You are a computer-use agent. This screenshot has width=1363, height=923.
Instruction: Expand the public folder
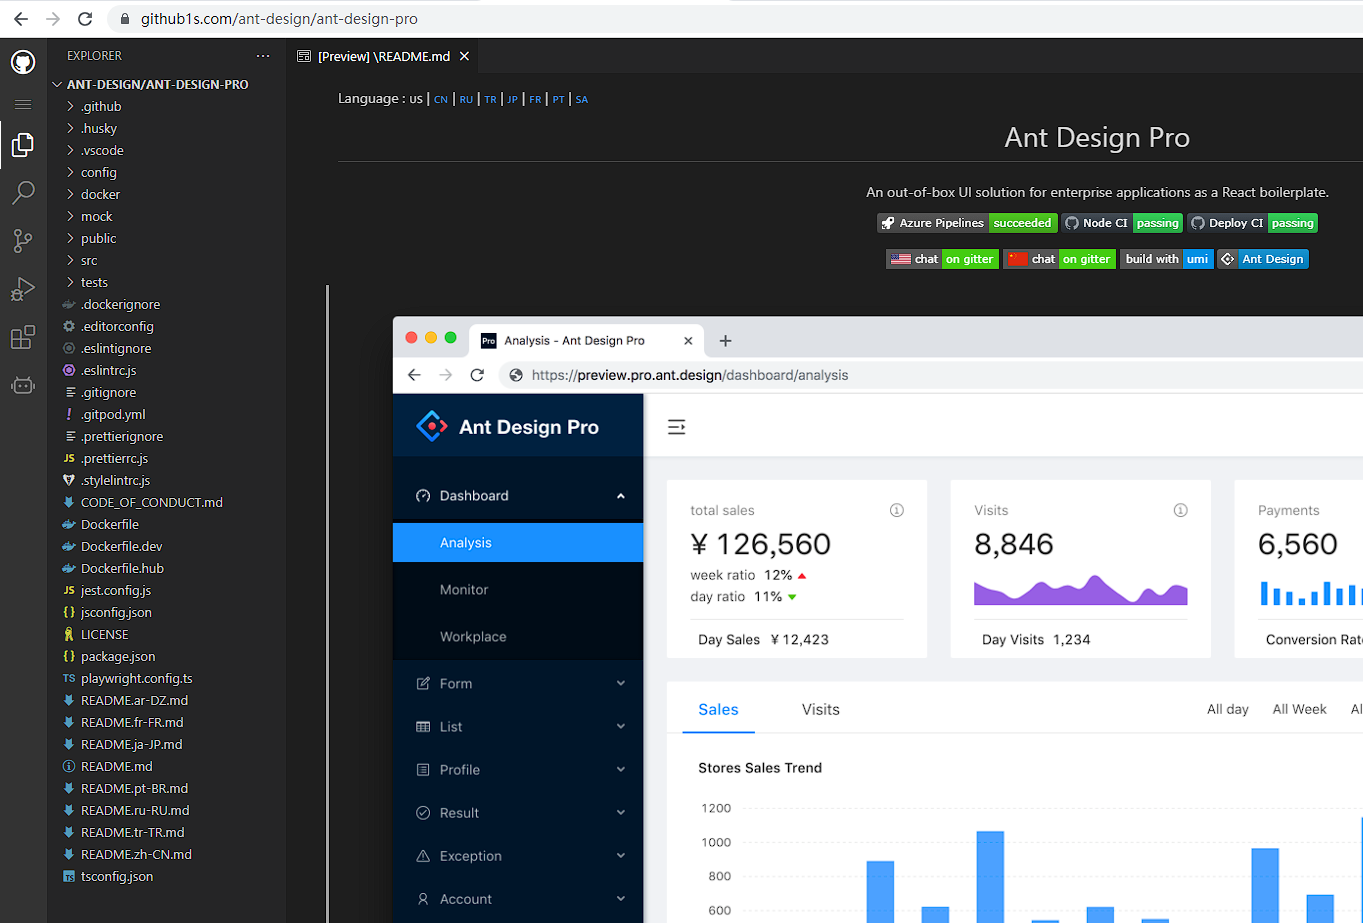click(x=167, y=239)
